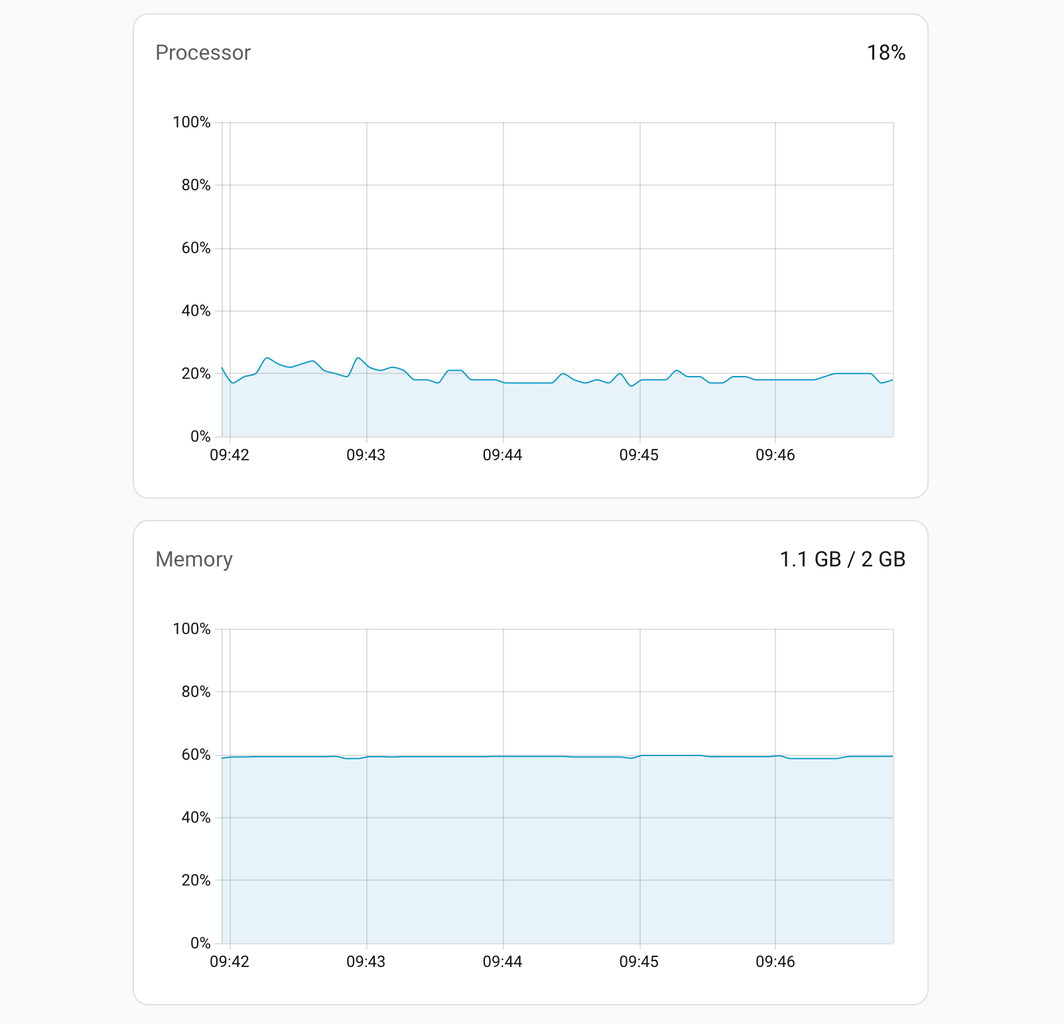Click the 18% processor usage value
Image resolution: width=1064 pixels, height=1024 pixels.
(x=885, y=53)
